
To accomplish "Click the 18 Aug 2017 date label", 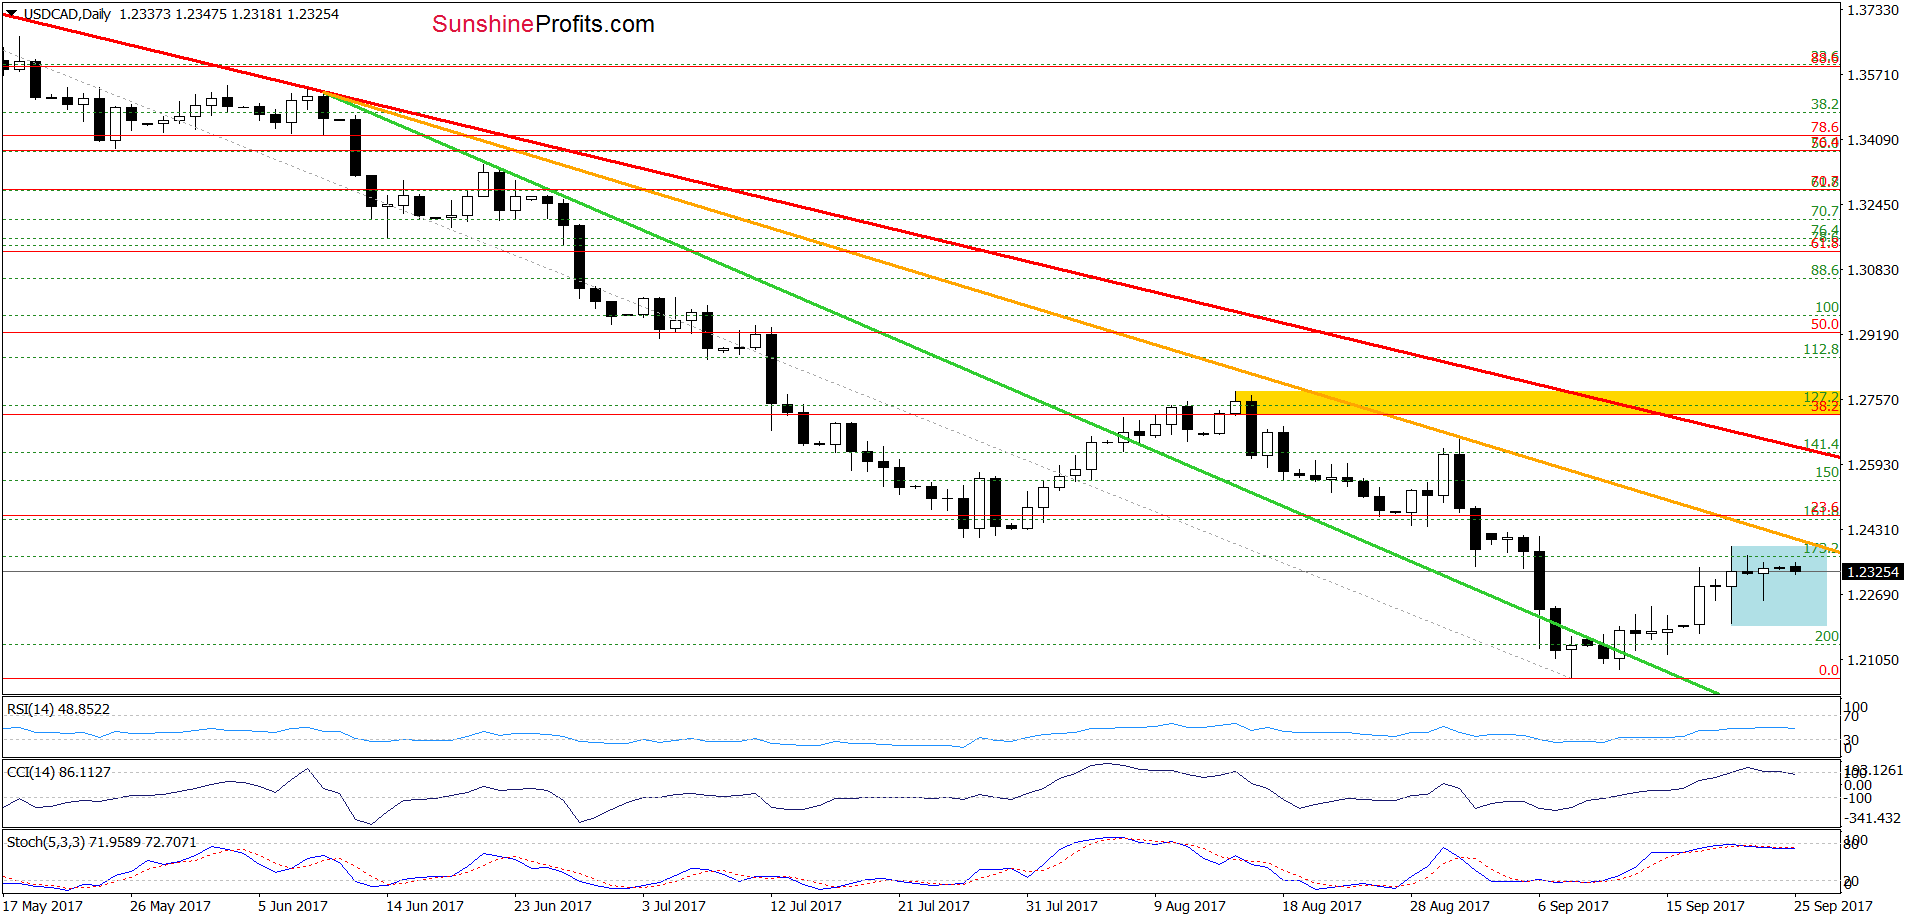I will (x=1322, y=906).
